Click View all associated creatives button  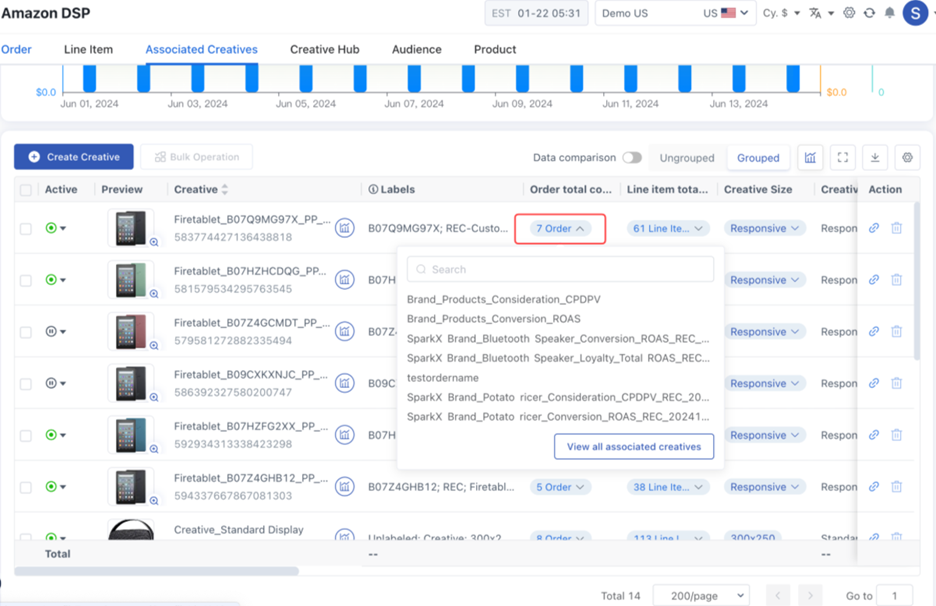point(634,446)
